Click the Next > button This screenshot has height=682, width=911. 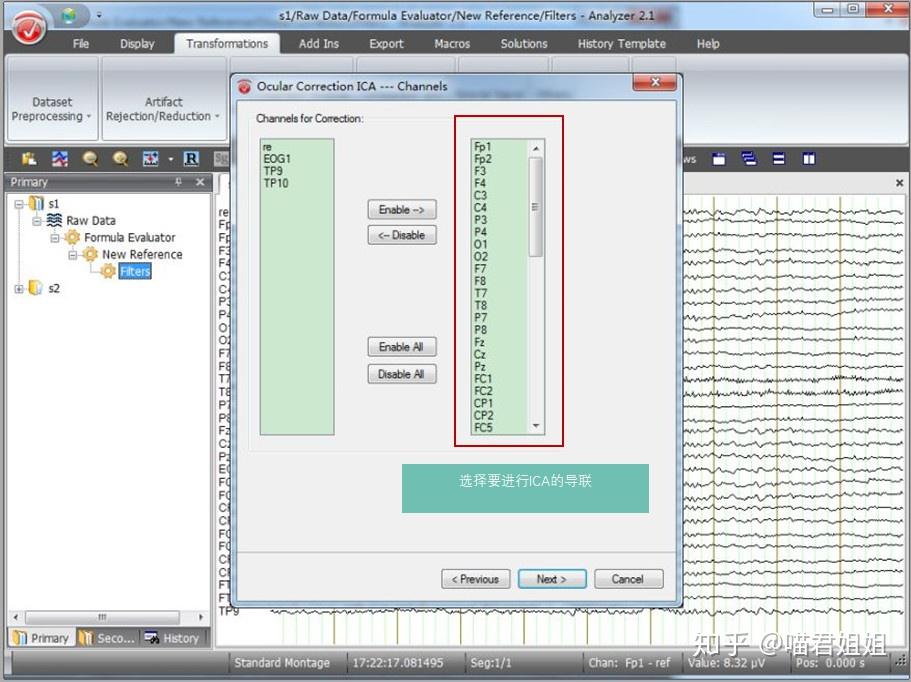(552, 579)
